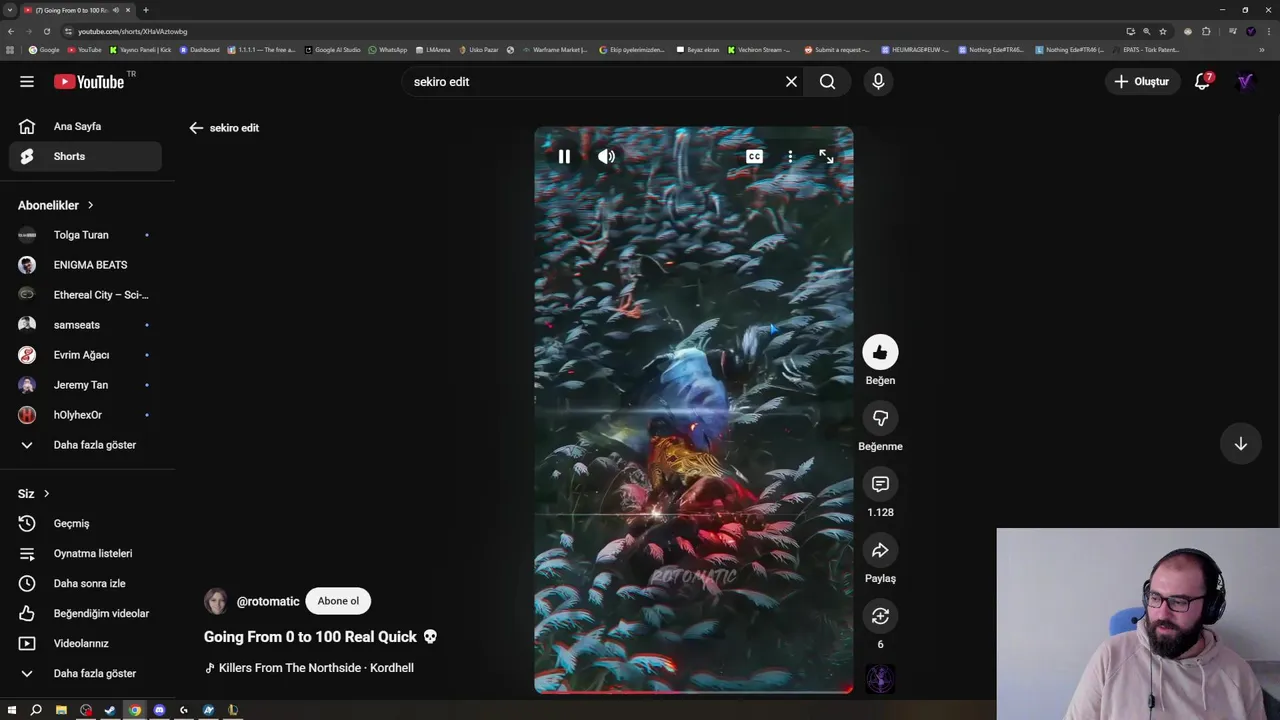Enter fullscreen for the Short
Image resolution: width=1280 pixels, height=720 pixels.
pyautogui.click(x=826, y=156)
